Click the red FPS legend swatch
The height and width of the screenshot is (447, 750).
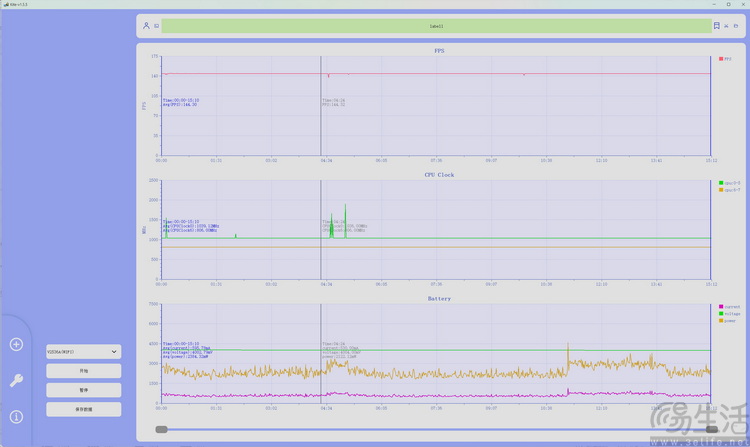tap(721, 59)
